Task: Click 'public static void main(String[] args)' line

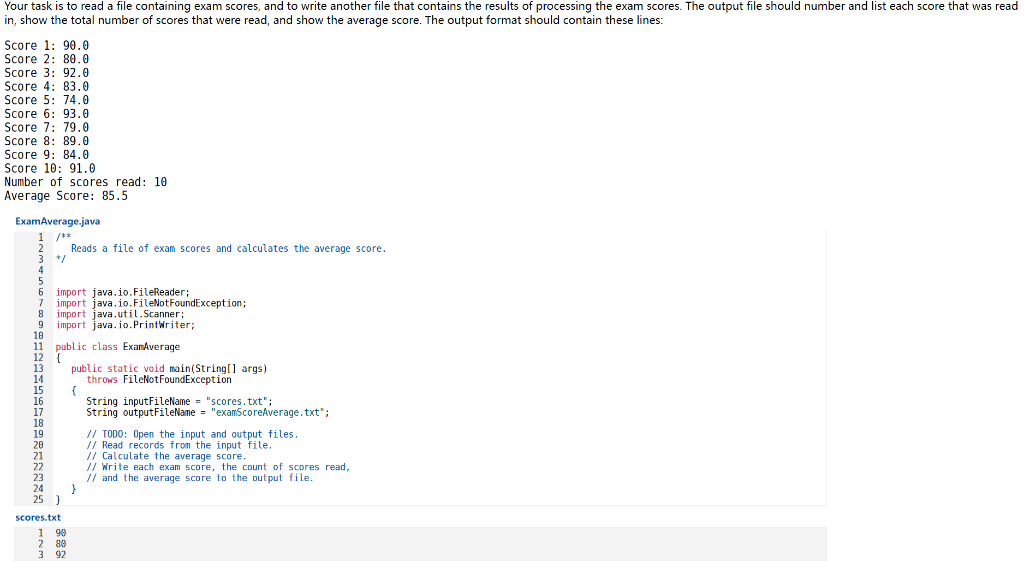Action: 169,368
